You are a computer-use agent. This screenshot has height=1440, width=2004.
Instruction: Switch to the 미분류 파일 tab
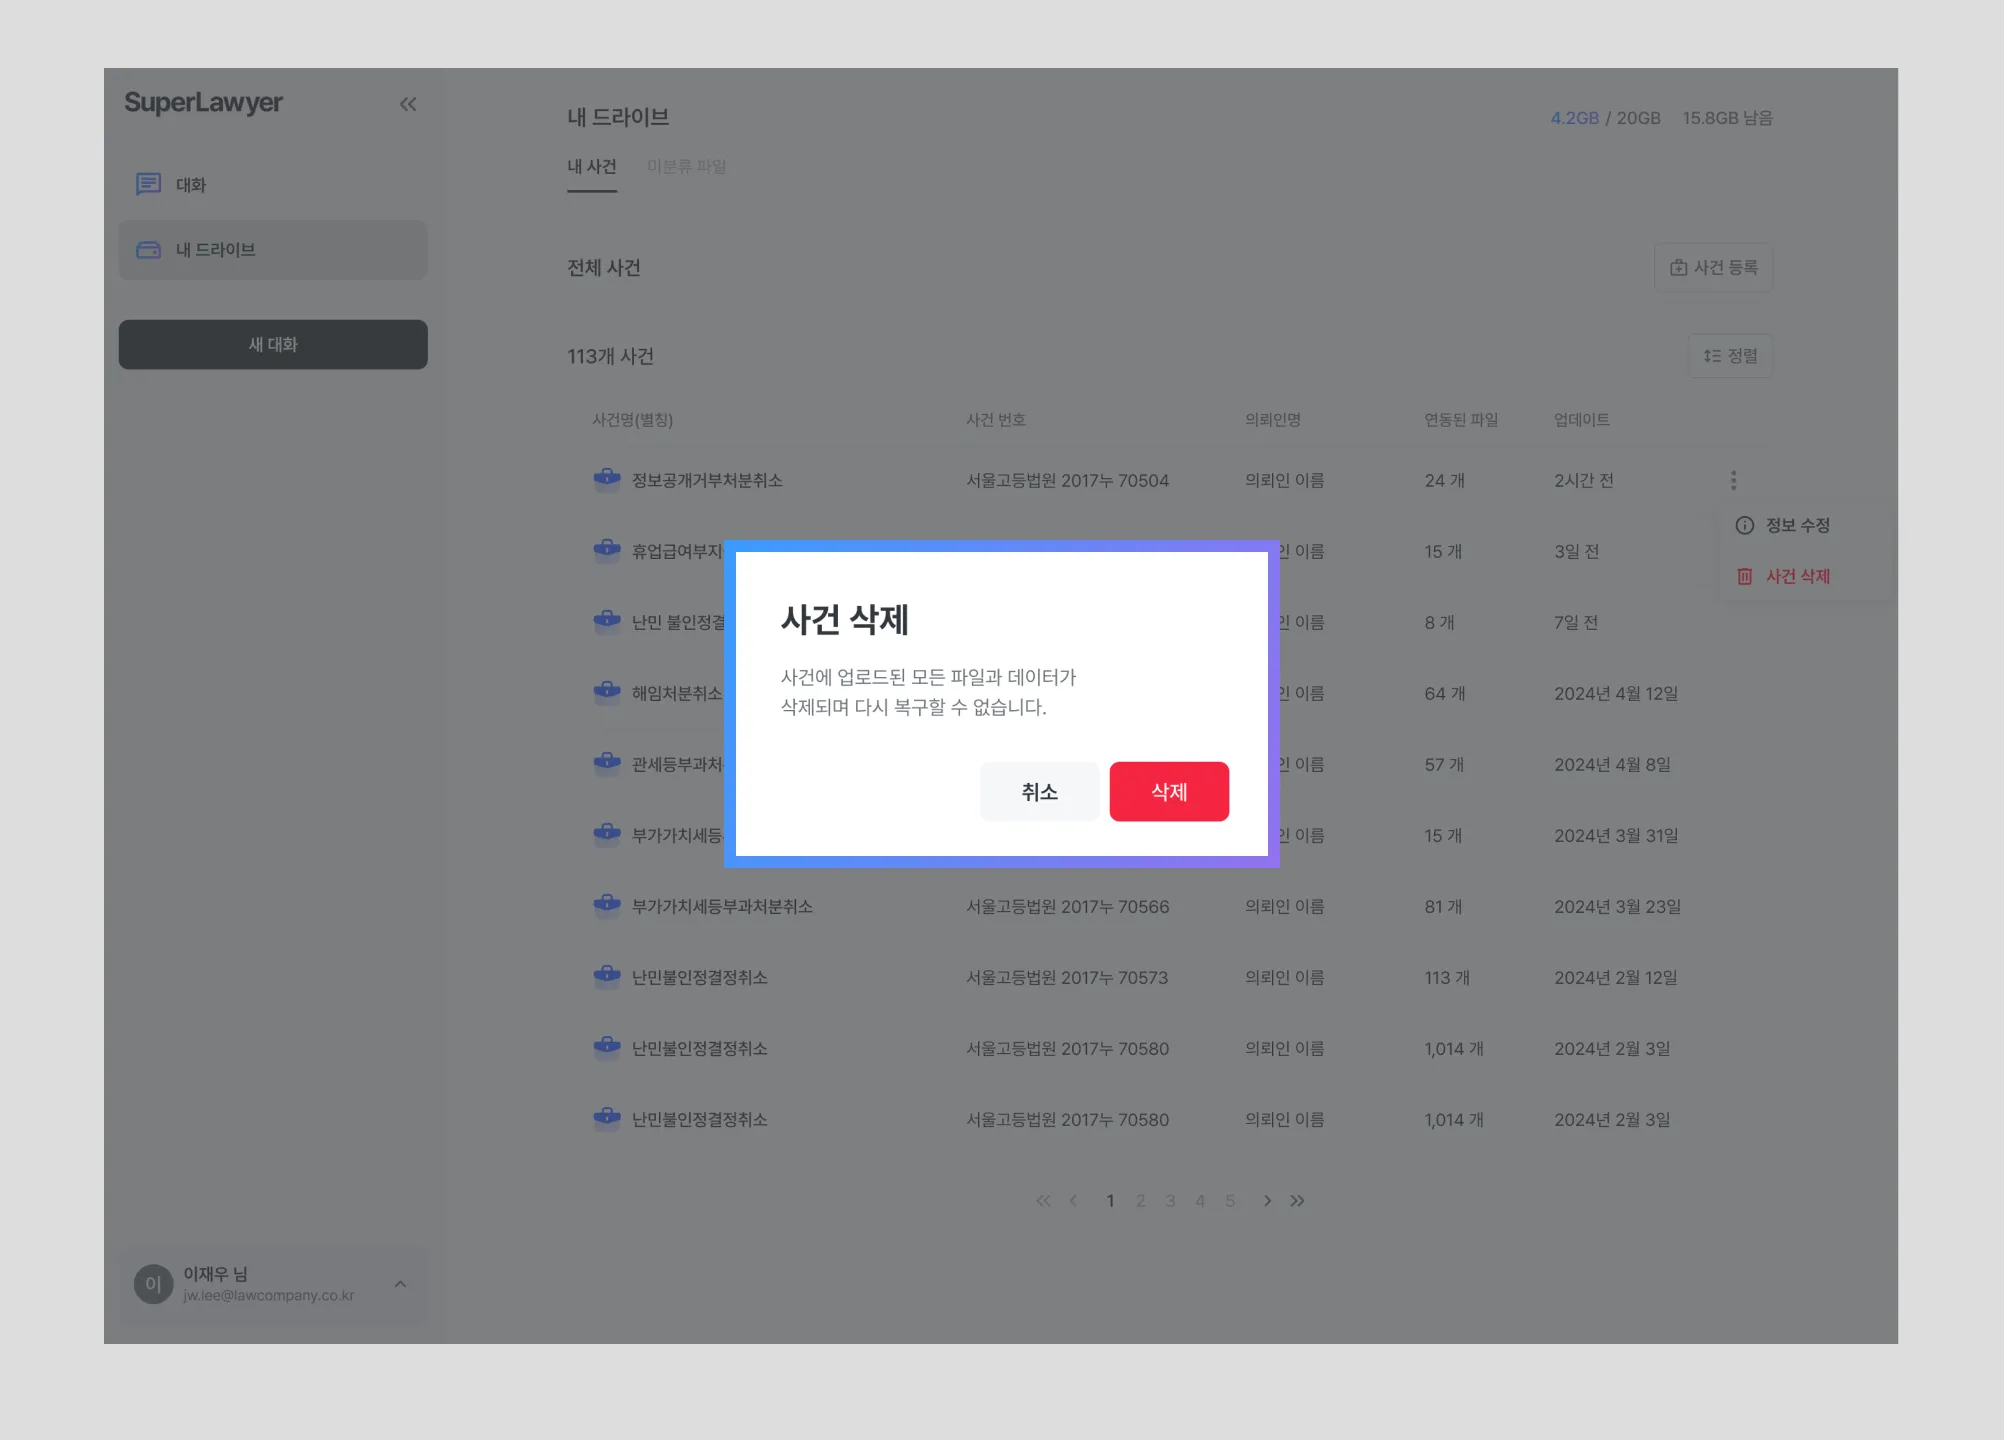tap(686, 166)
